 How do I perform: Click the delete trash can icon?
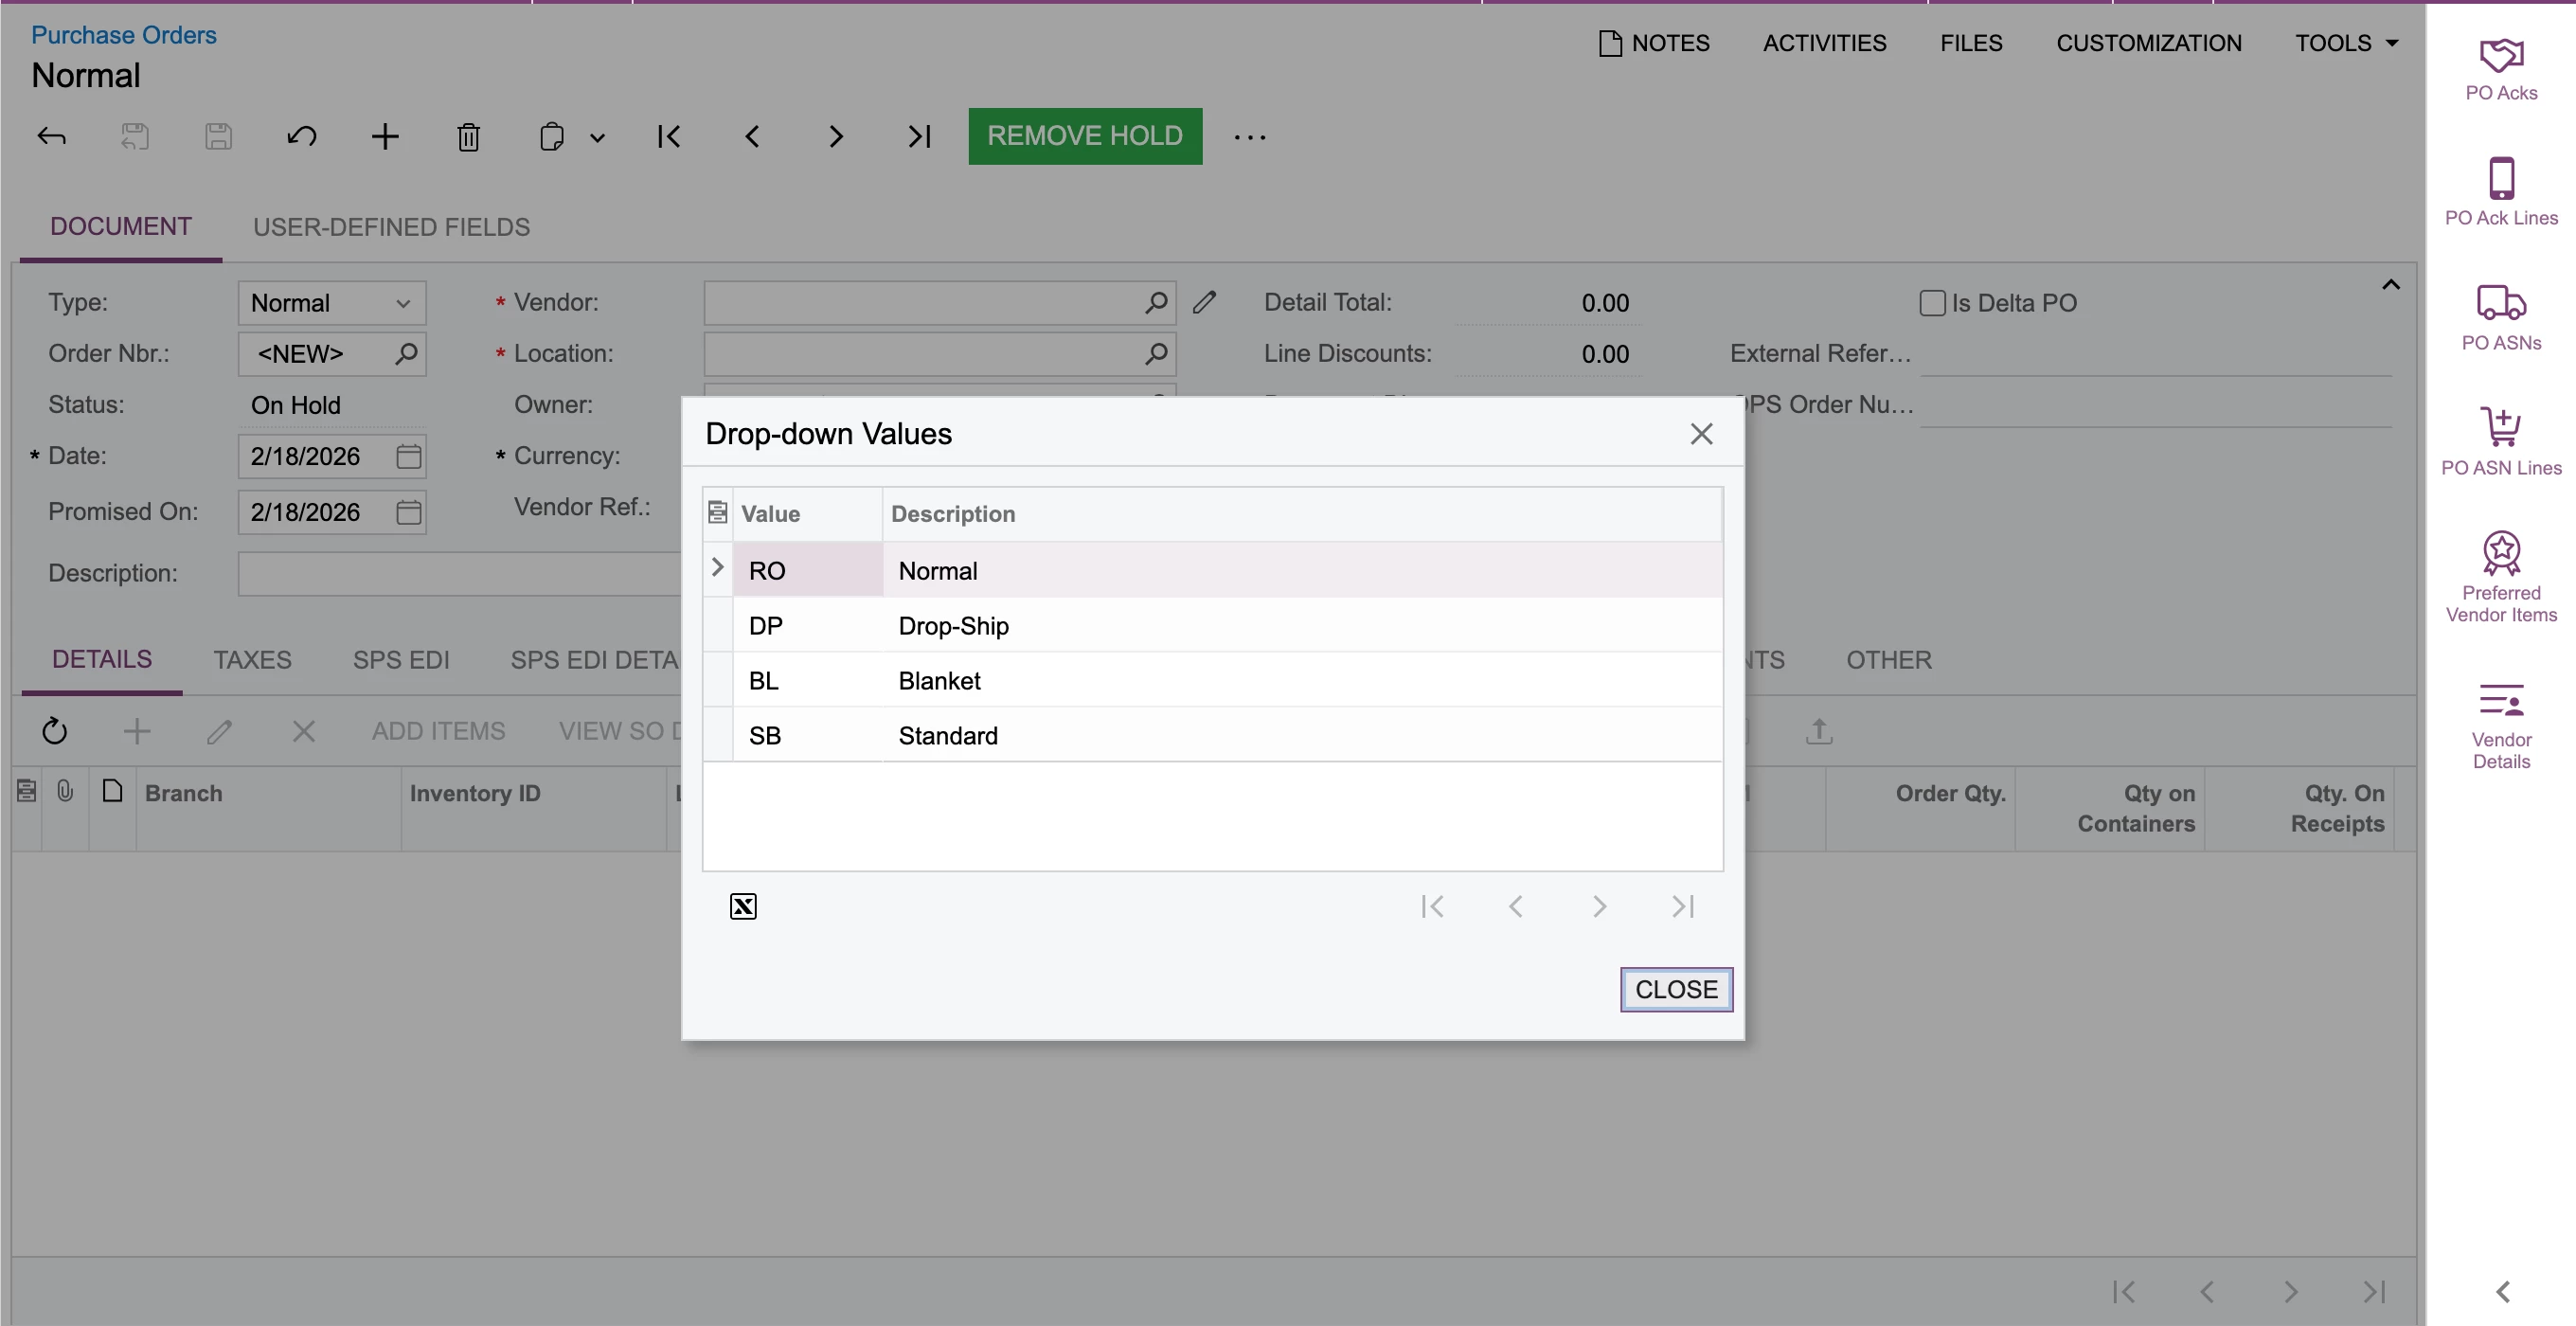[x=468, y=137]
